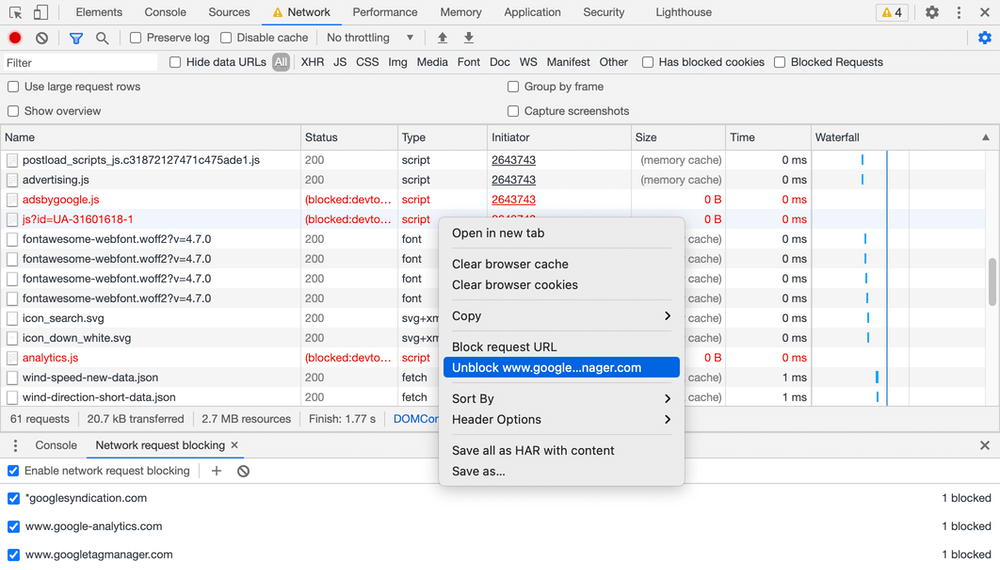Open network search magnifier icon
The width and height of the screenshot is (1000, 570).
pos(102,38)
